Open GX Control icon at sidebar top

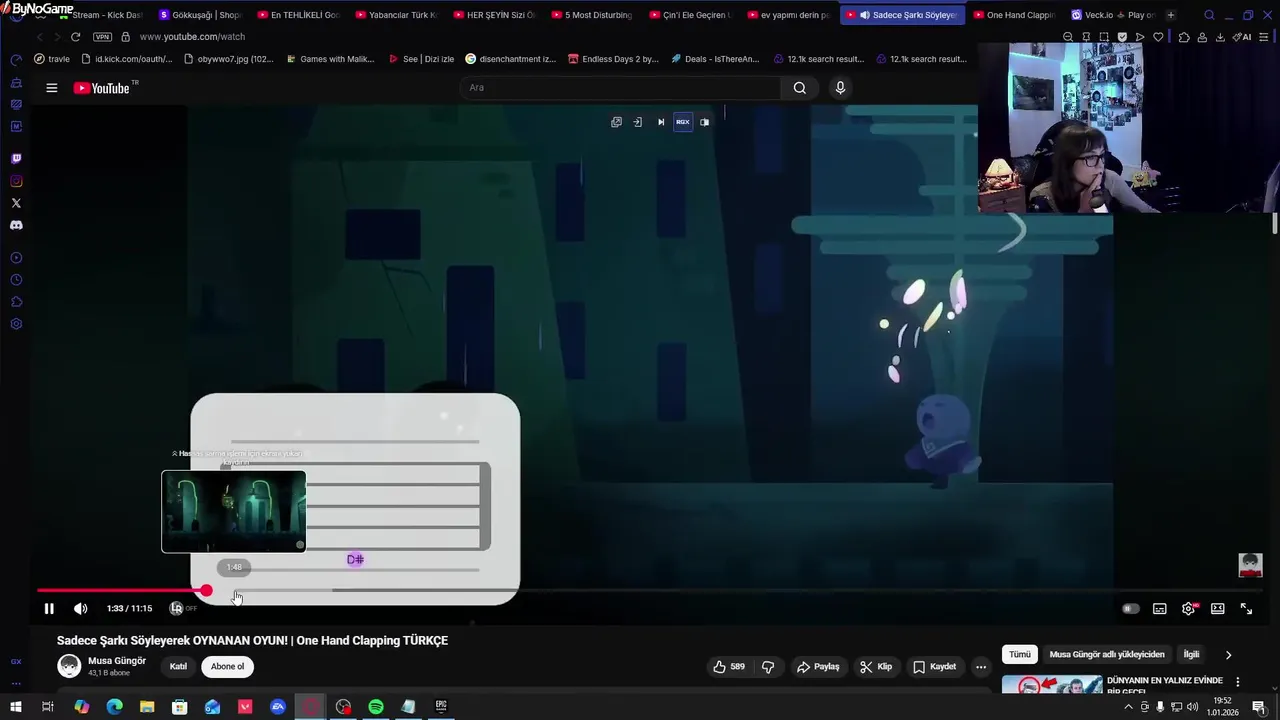(x=16, y=60)
